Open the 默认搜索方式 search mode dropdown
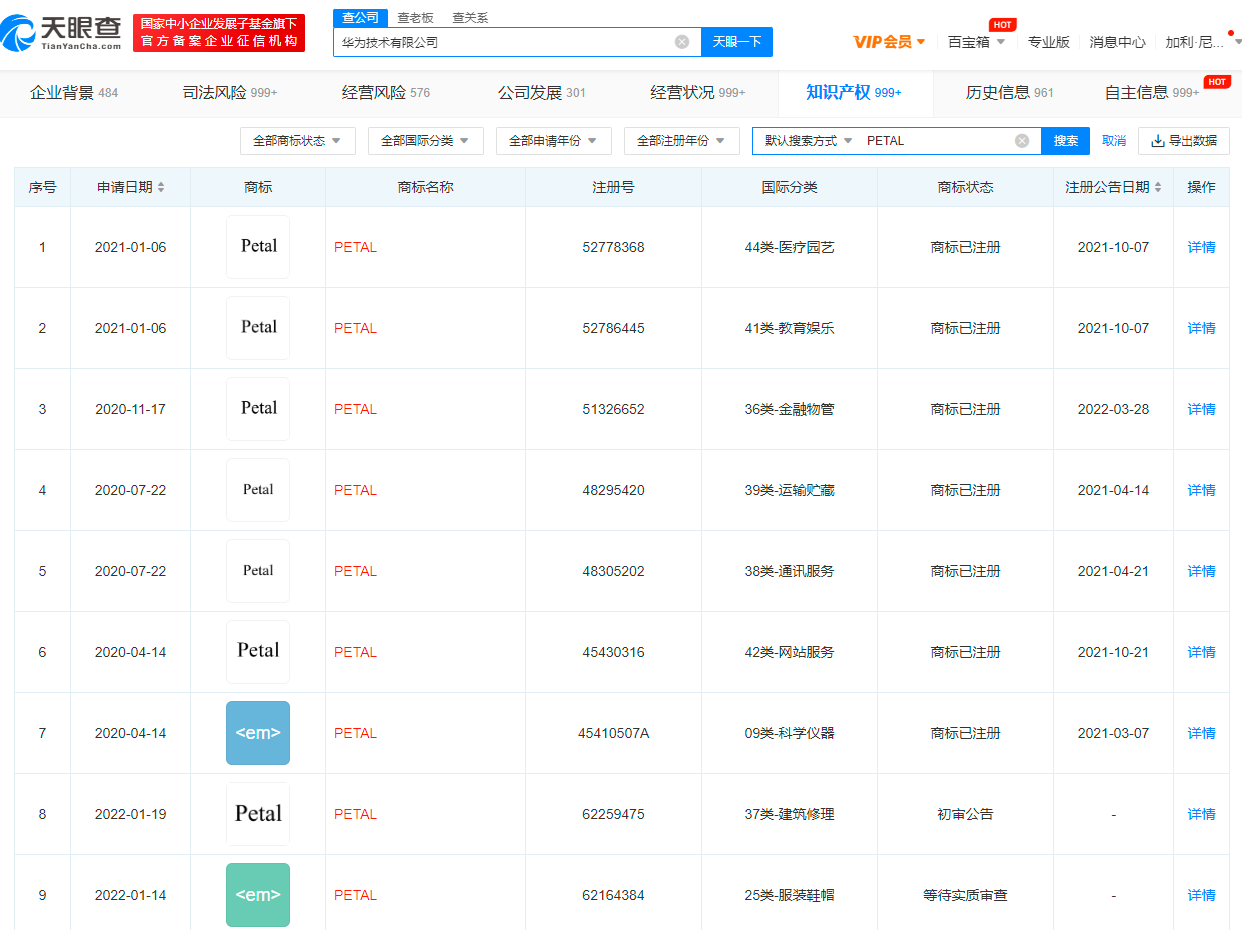This screenshot has height=930, width=1242. (808, 141)
